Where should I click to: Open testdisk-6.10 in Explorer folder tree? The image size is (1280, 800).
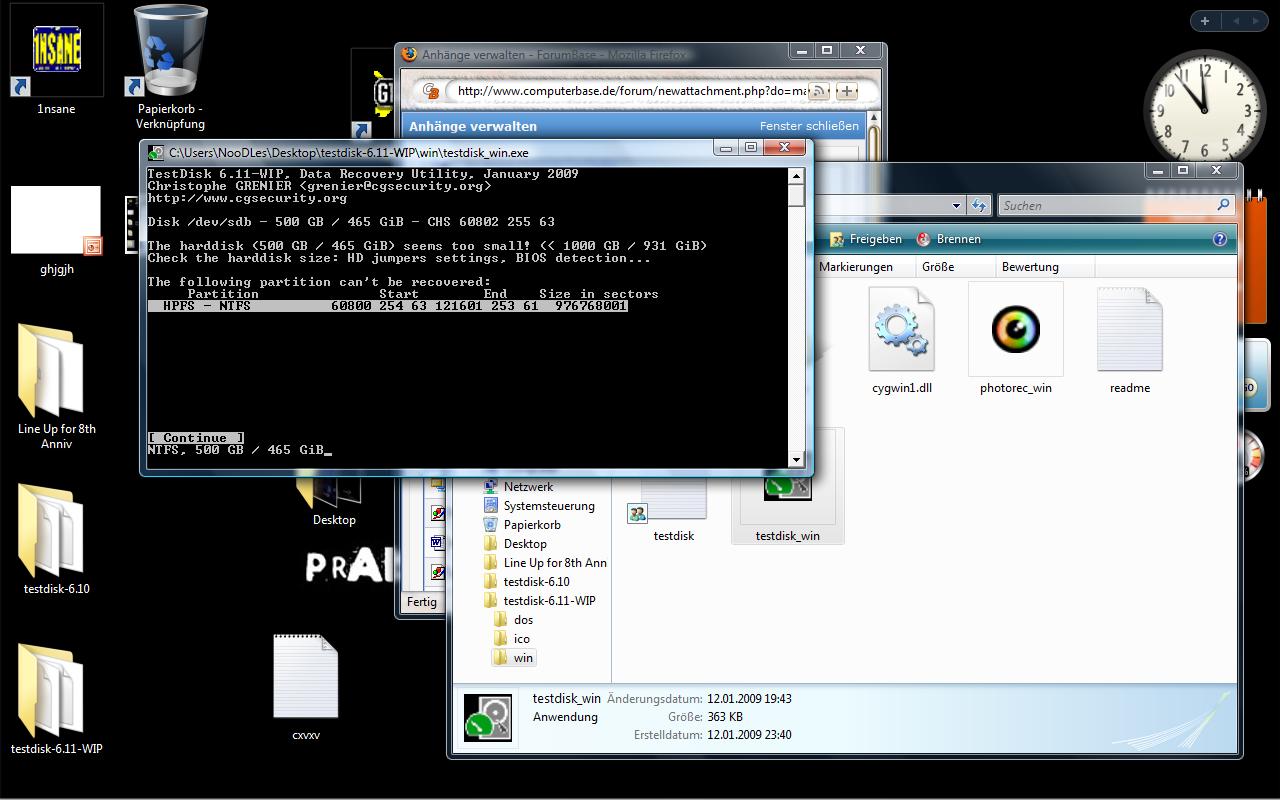coord(537,582)
